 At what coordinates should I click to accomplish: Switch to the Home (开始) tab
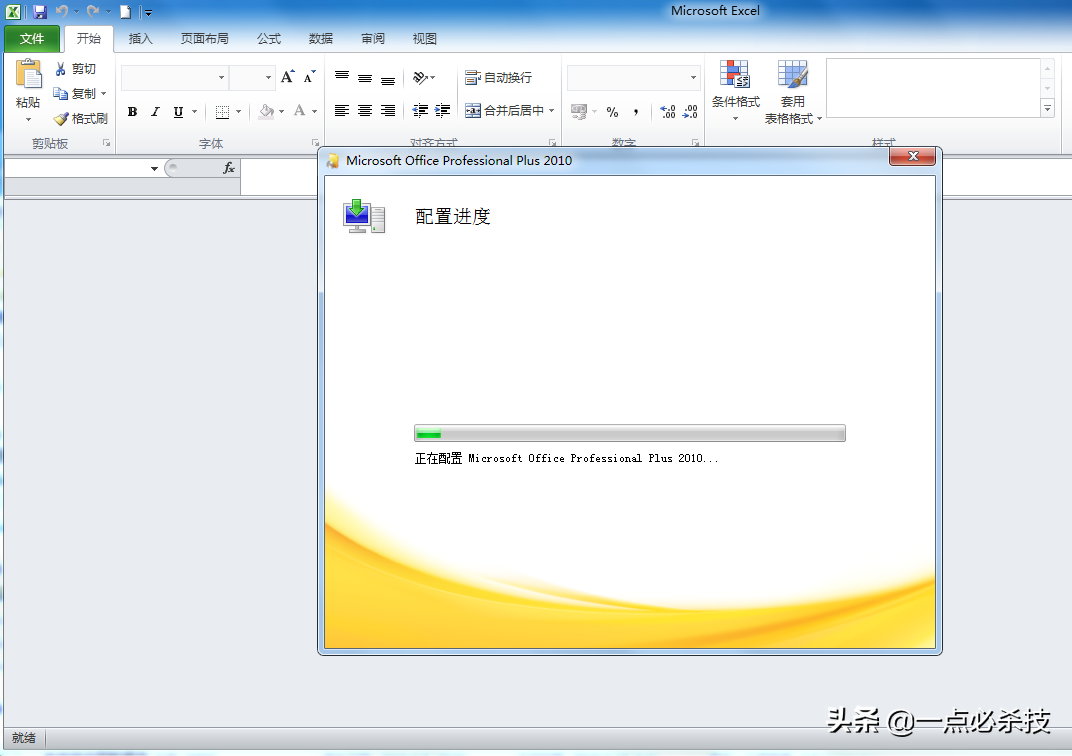coord(89,39)
